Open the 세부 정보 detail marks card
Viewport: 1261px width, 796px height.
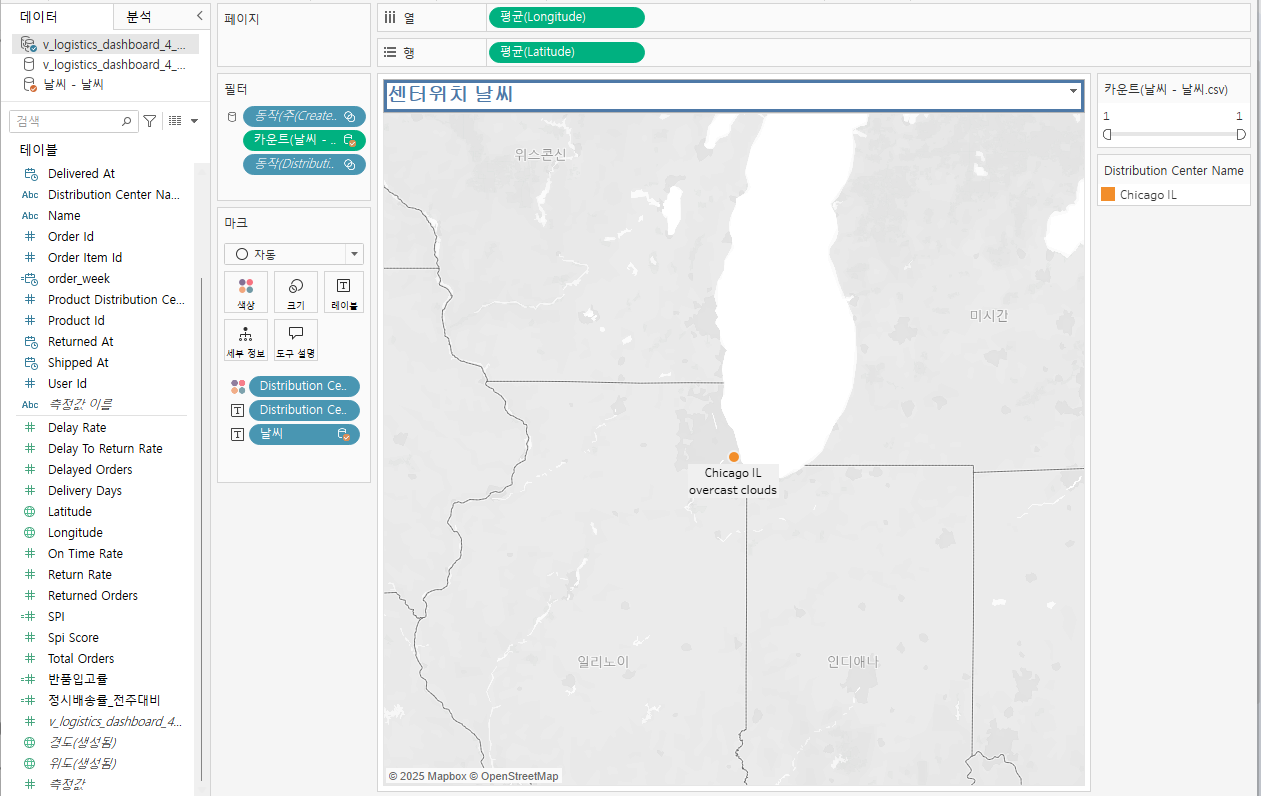(x=246, y=340)
